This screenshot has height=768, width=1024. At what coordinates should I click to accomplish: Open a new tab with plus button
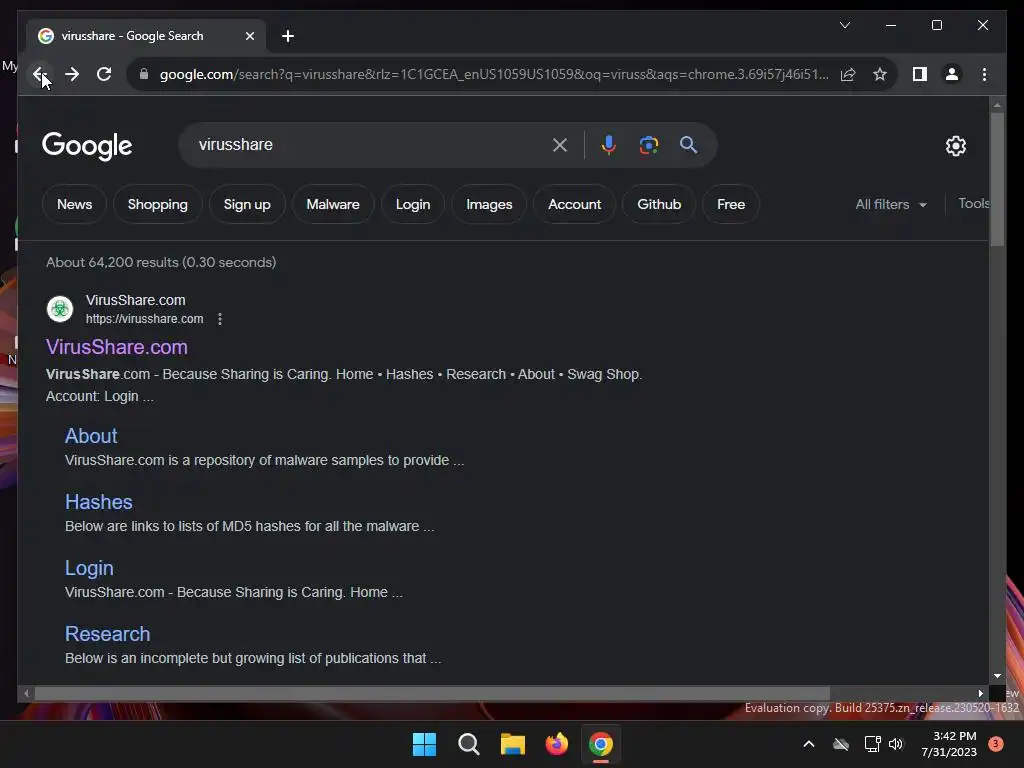tap(287, 36)
